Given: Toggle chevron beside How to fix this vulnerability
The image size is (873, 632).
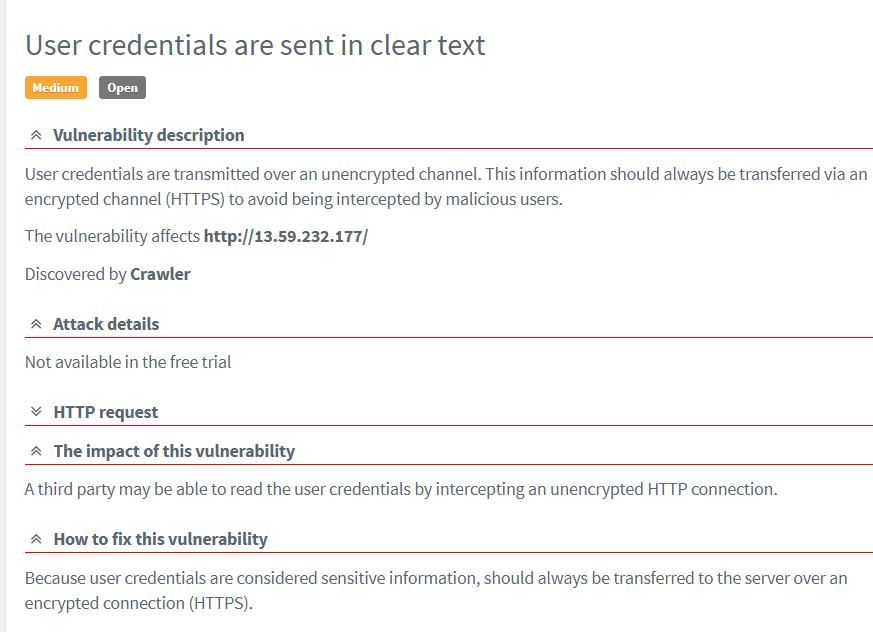Looking at the screenshot, I should tap(36, 539).
